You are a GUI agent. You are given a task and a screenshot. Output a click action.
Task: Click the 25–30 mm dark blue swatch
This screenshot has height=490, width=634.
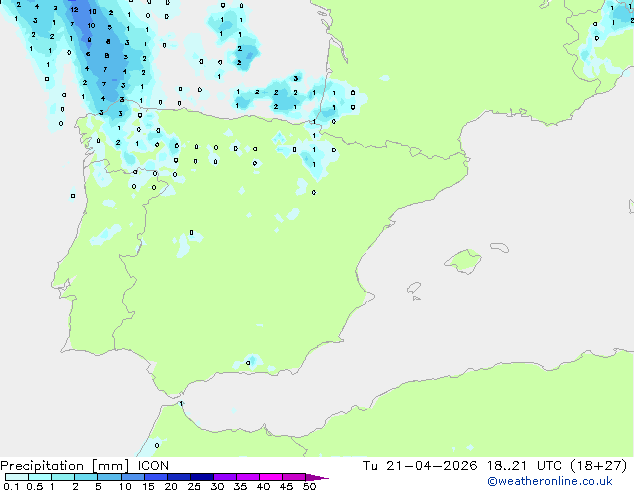[x=202, y=477]
